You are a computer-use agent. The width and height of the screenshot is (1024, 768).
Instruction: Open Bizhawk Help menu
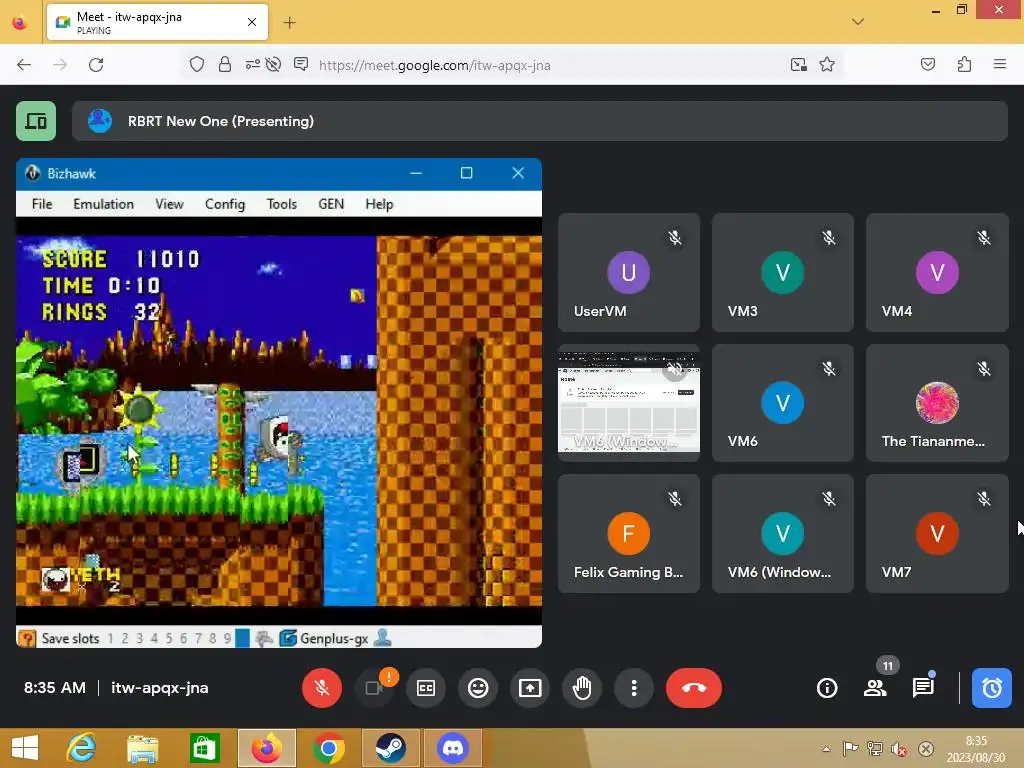pyautogui.click(x=379, y=204)
